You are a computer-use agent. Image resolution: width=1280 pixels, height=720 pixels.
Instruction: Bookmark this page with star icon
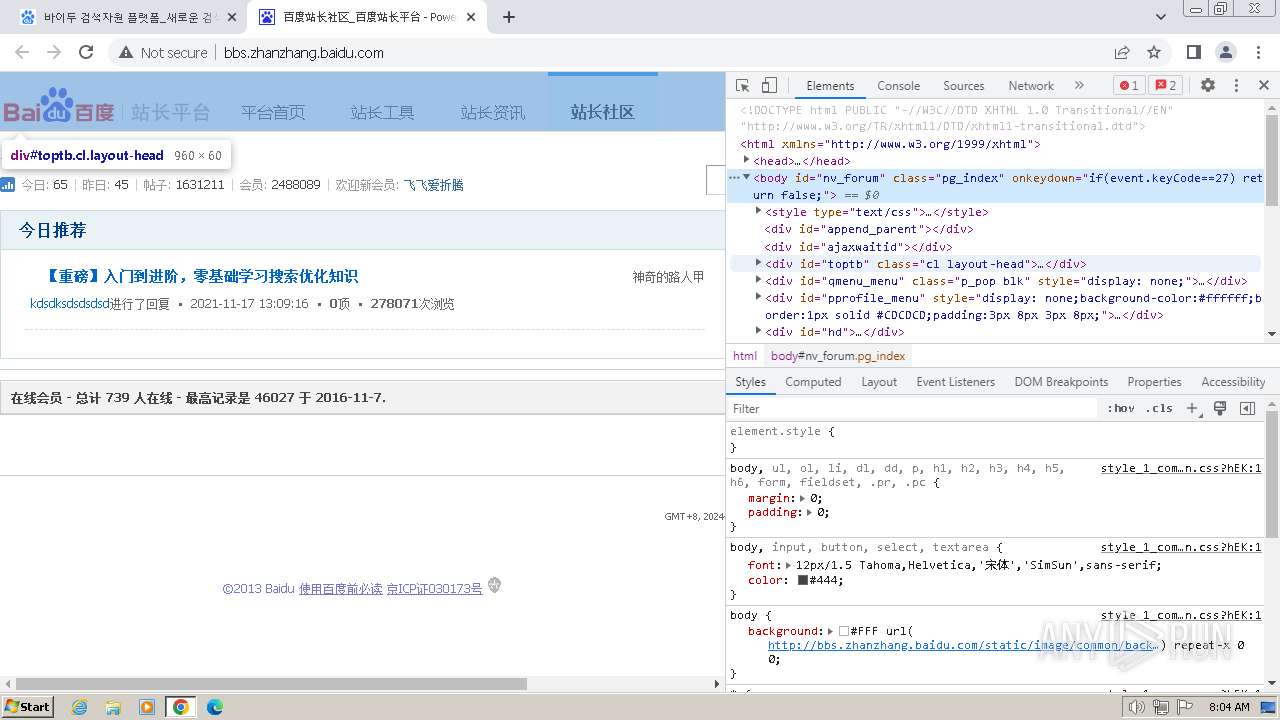tap(1154, 52)
